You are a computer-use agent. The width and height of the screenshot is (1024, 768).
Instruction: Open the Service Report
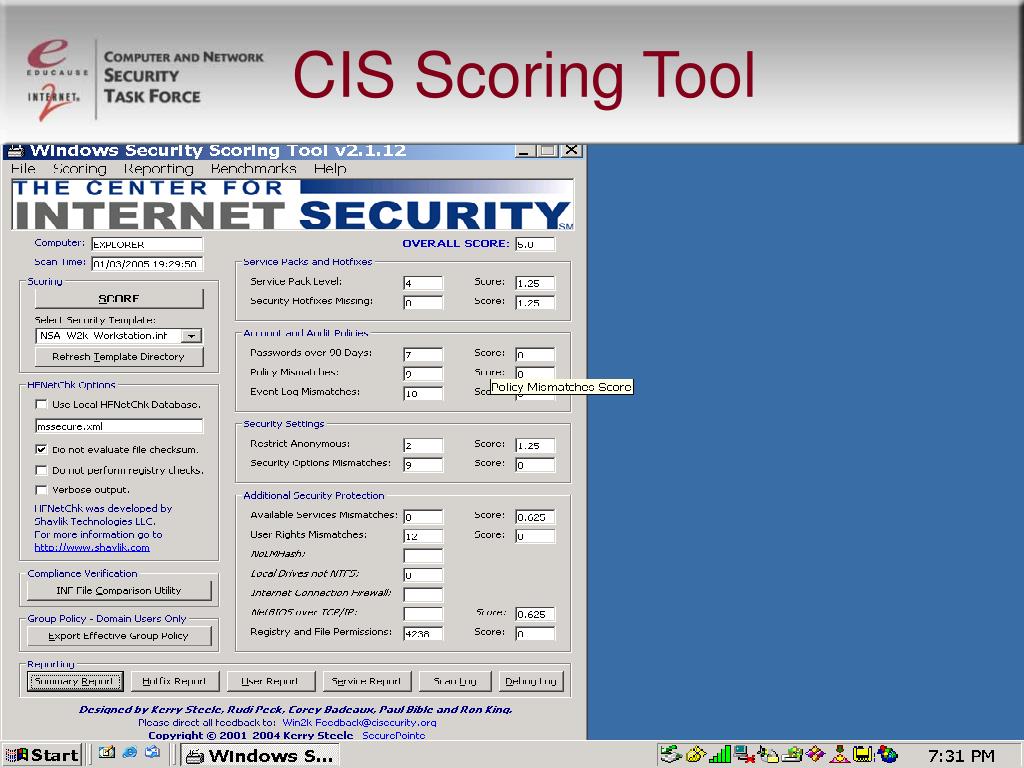366,681
